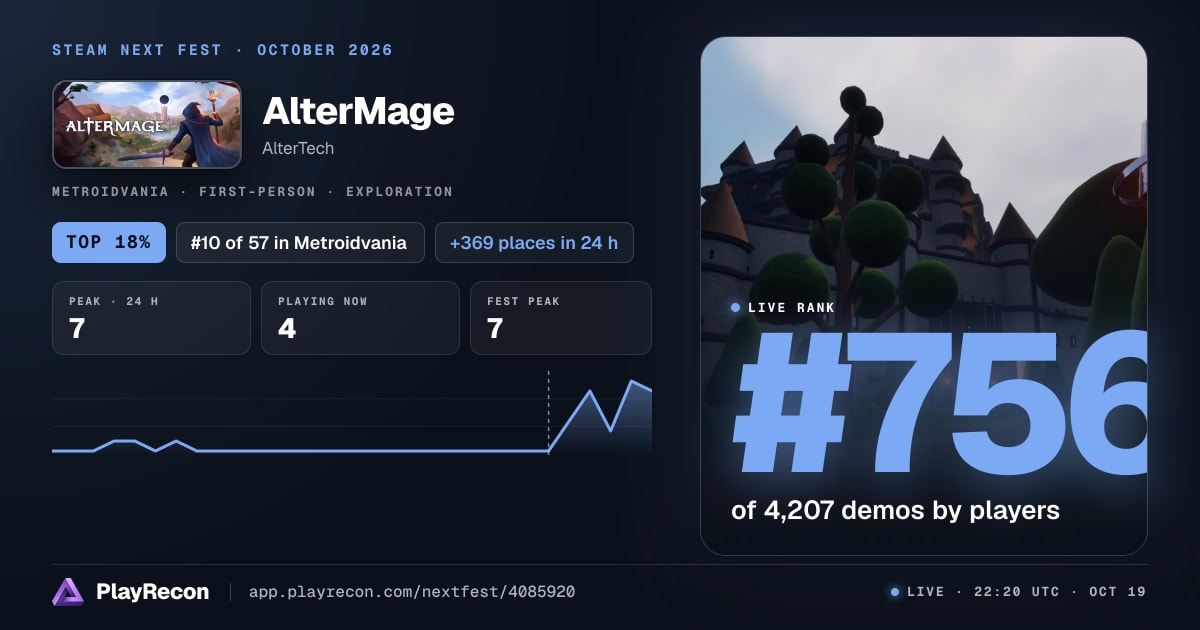The height and width of the screenshot is (630, 1200).
Task: Click the dotted vertical marker on the player chart
Action: coord(548,411)
